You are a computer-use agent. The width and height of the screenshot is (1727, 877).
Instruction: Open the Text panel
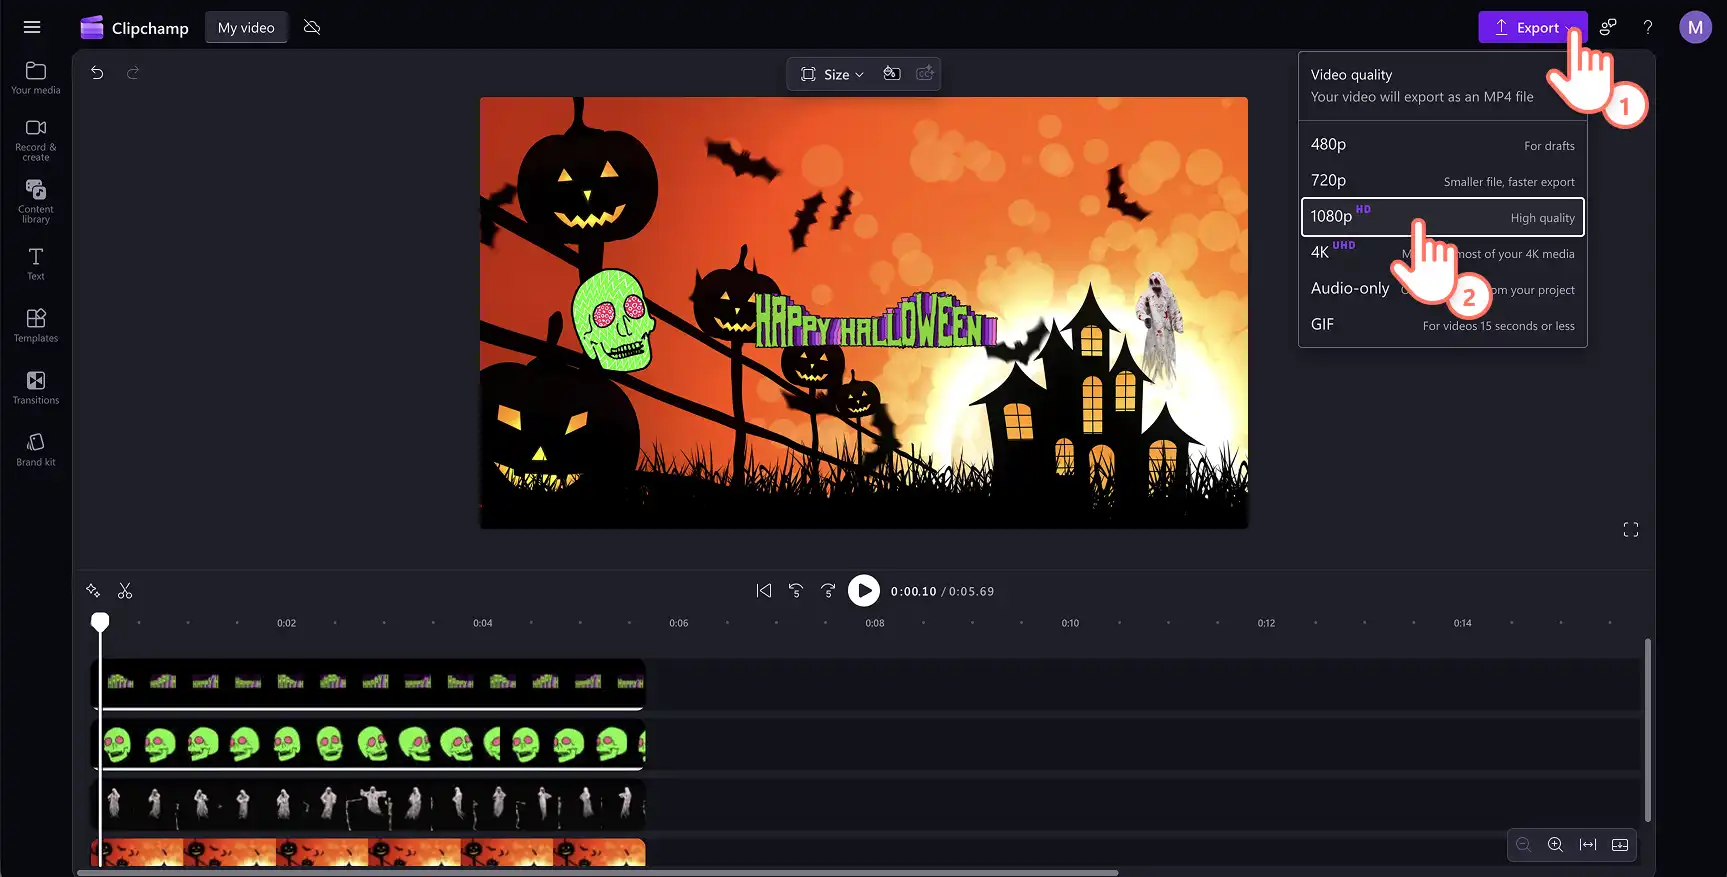36,264
